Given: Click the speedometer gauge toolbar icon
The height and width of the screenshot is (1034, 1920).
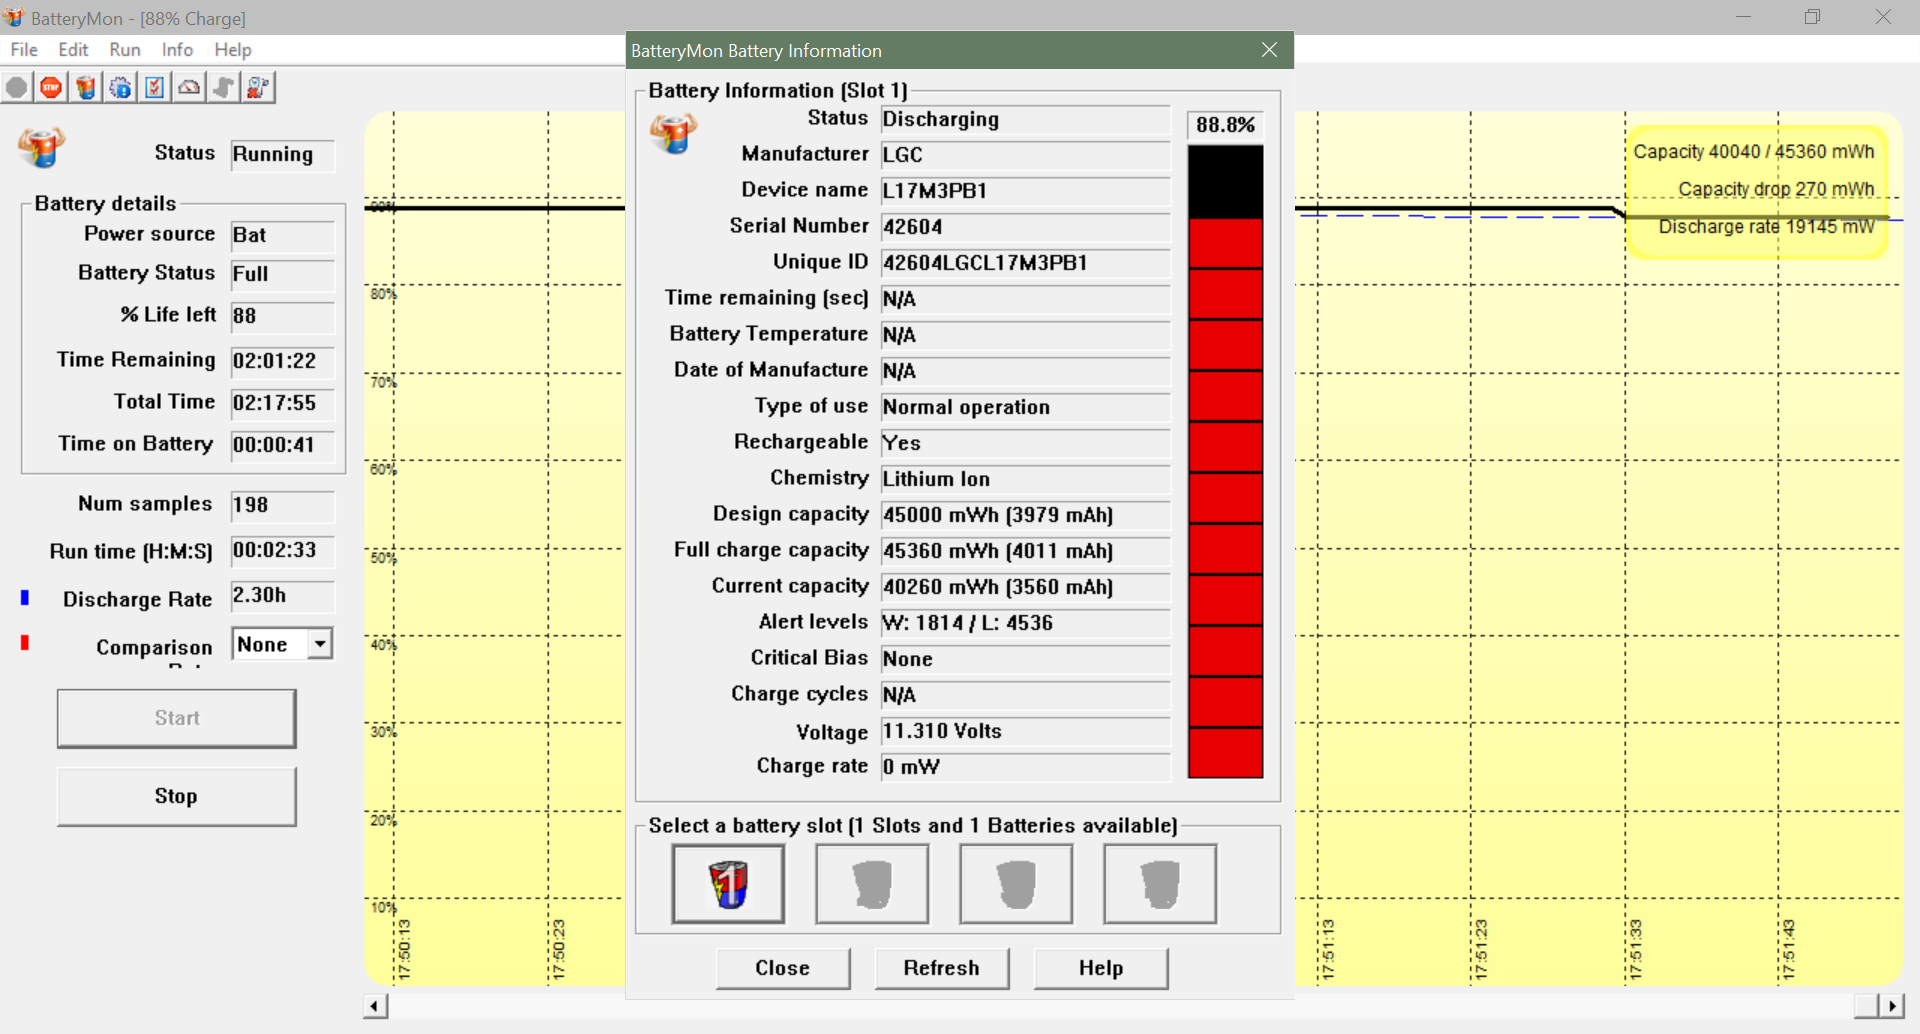Looking at the screenshot, I should (x=189, y=88).
